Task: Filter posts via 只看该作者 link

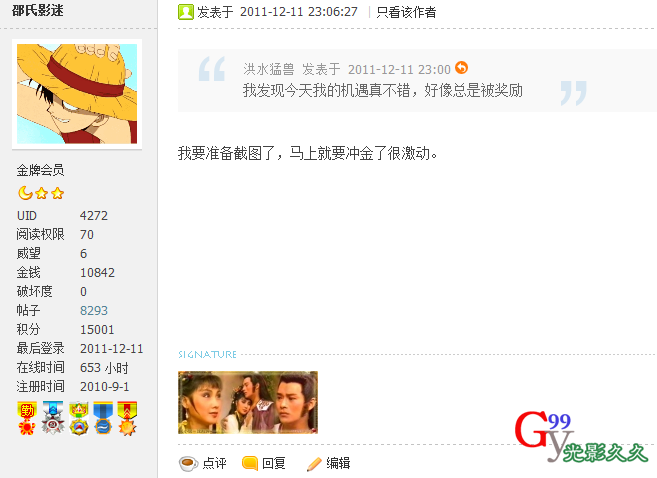Action: (x=406, y=12)
